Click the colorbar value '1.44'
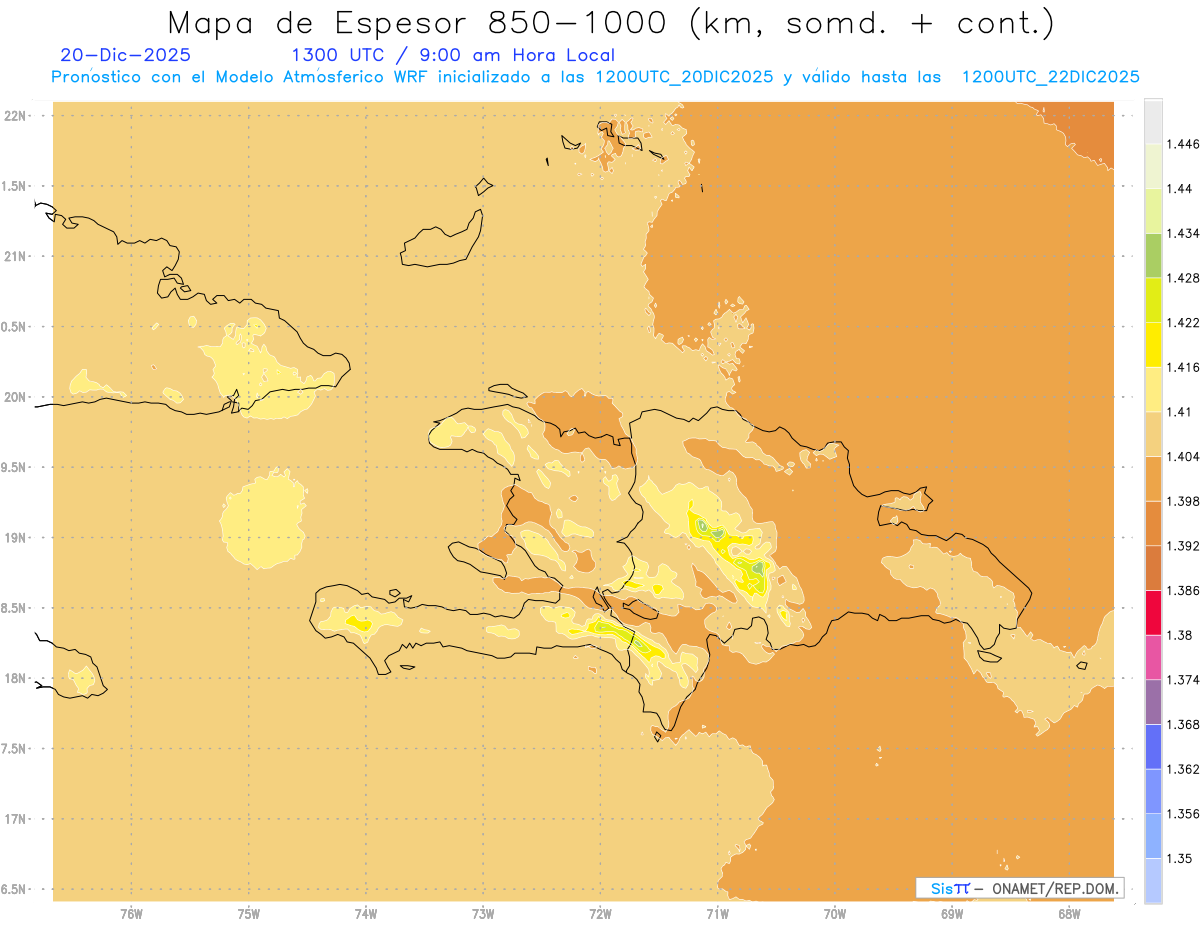Screen dimensions: 1200x927 (x=1182, y=189)
